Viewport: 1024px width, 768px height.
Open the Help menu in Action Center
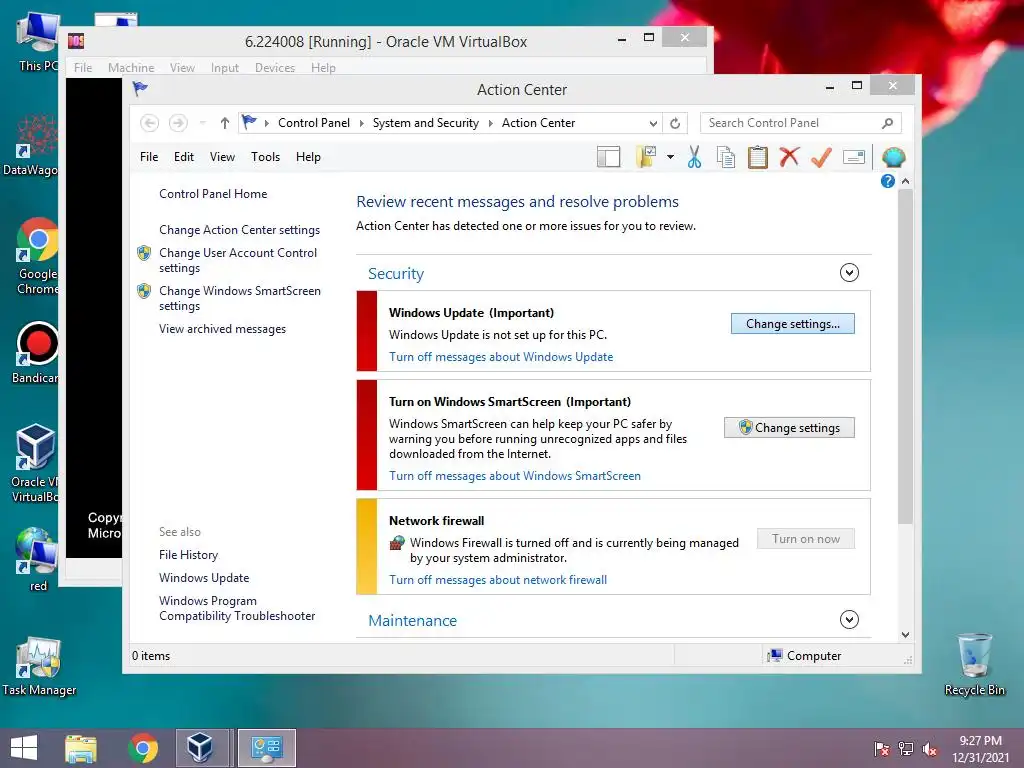[308, 157]
